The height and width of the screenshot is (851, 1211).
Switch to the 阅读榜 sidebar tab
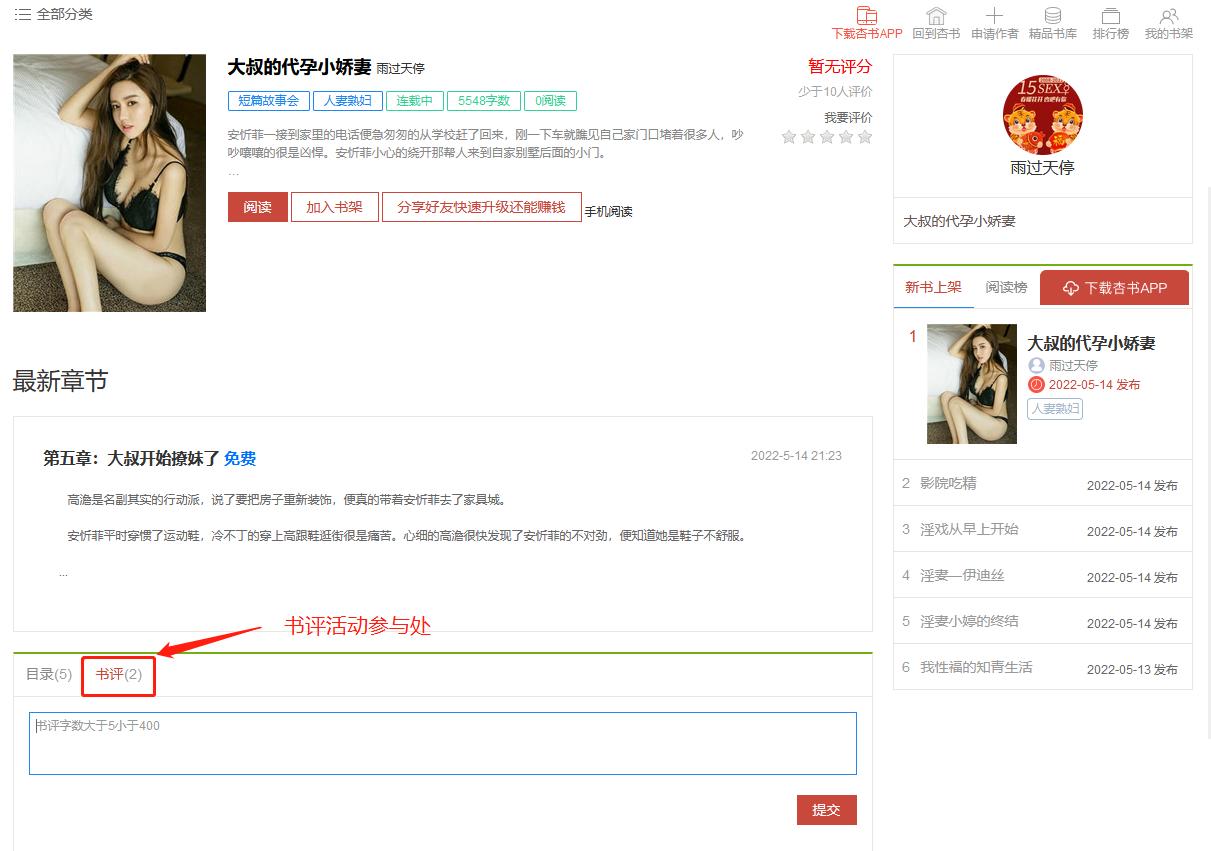(1006, 288)
